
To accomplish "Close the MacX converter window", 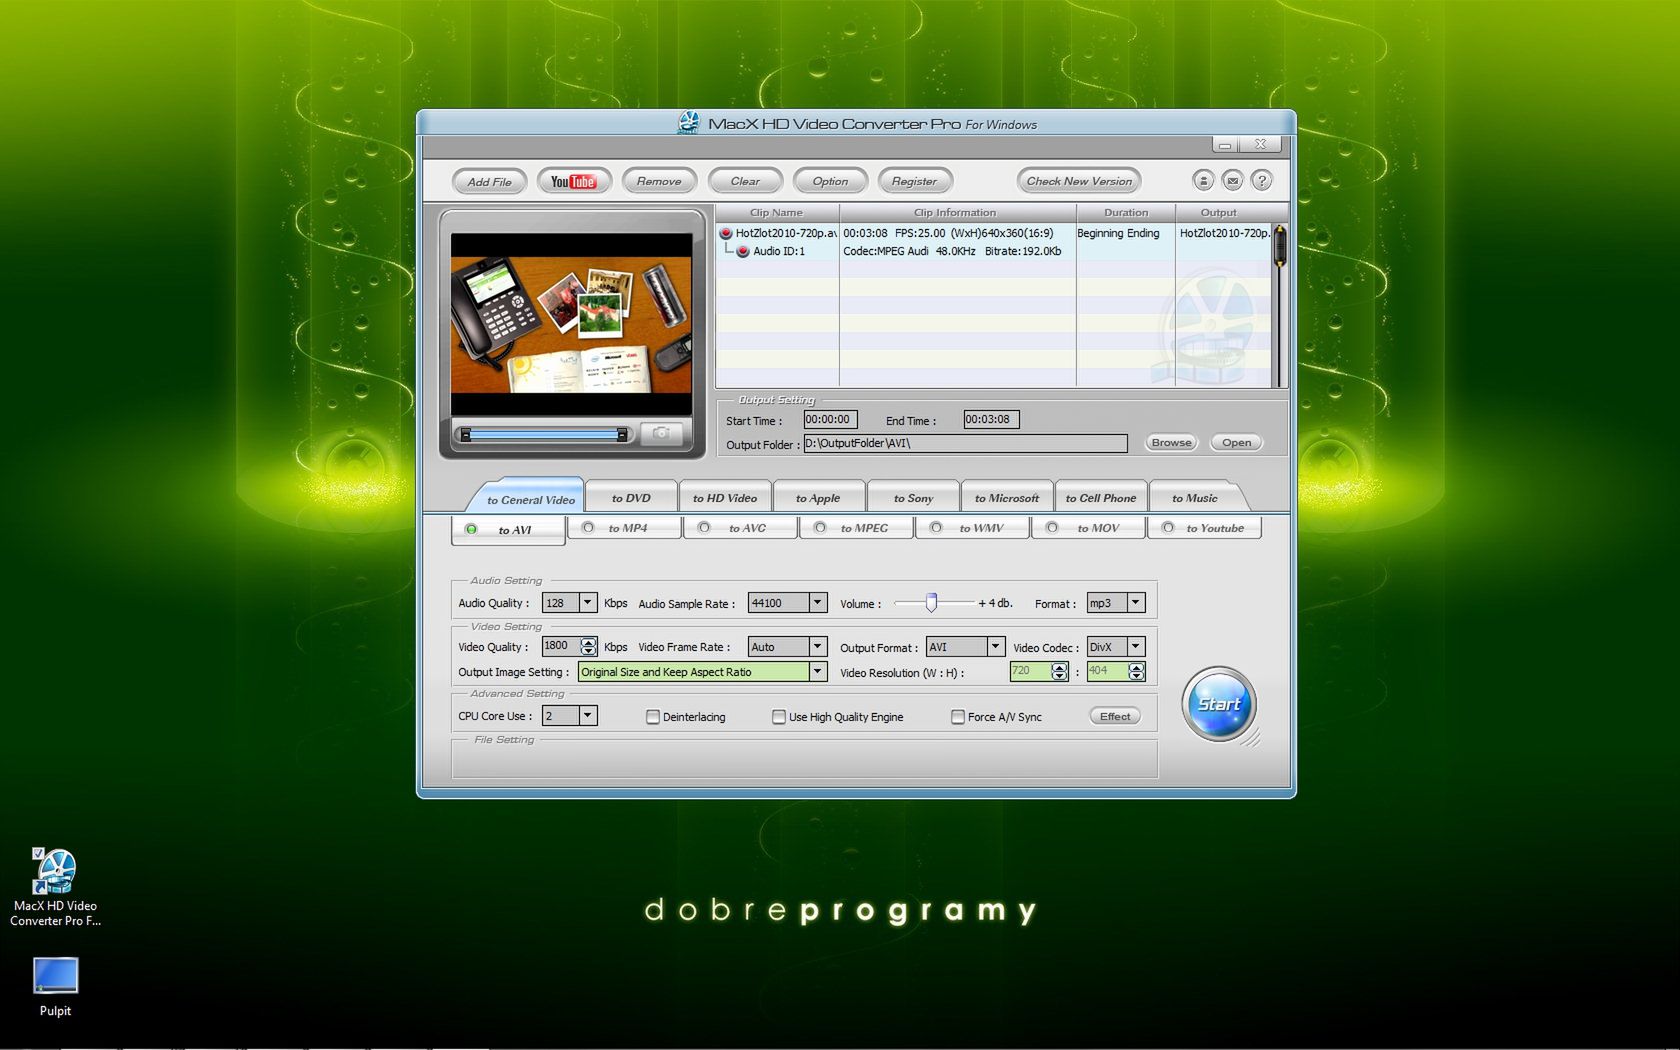I will click(1261, 145).
